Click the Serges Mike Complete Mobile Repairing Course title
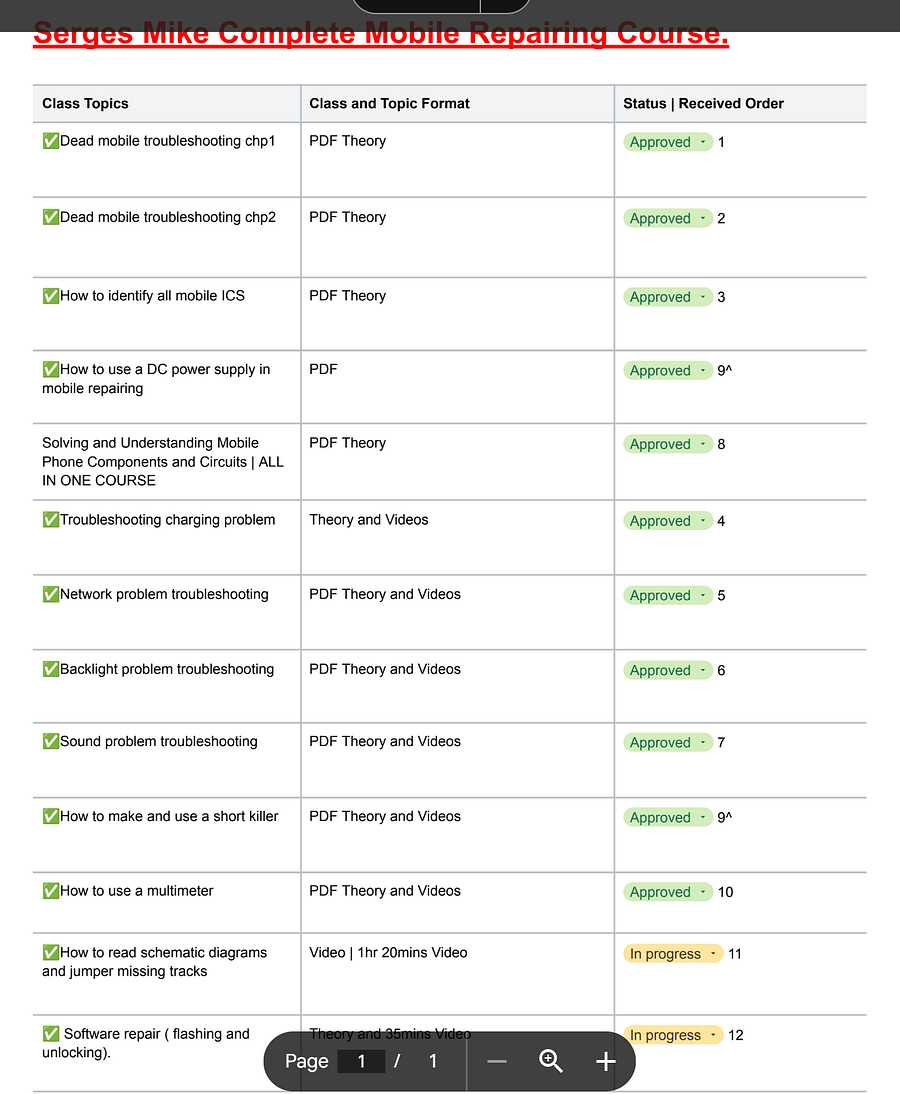The height and width of the screenshot is (1094, 900). (x=381, y=33)
